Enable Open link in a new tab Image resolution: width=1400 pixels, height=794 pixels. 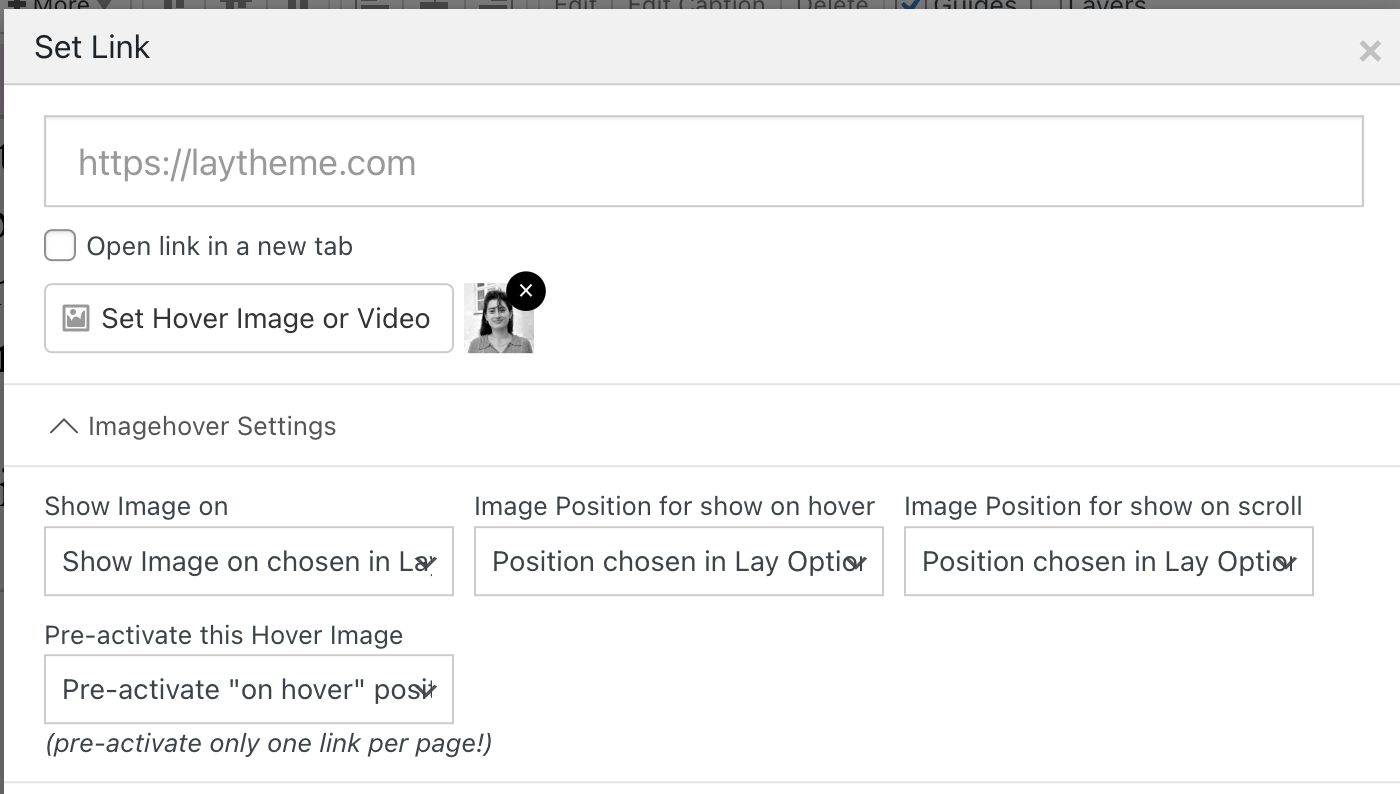(60, 246)
